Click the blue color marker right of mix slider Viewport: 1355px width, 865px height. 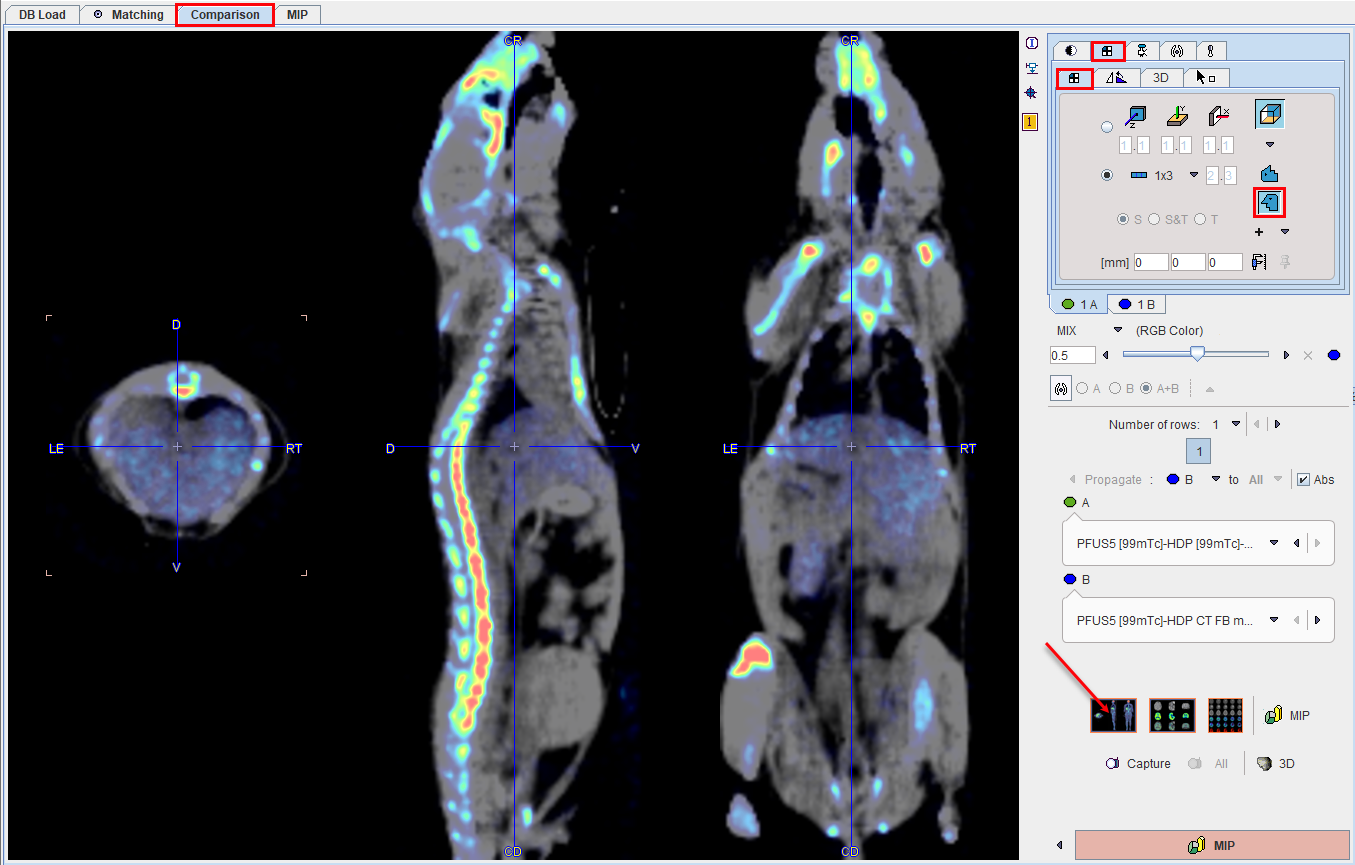point(1333,355)
